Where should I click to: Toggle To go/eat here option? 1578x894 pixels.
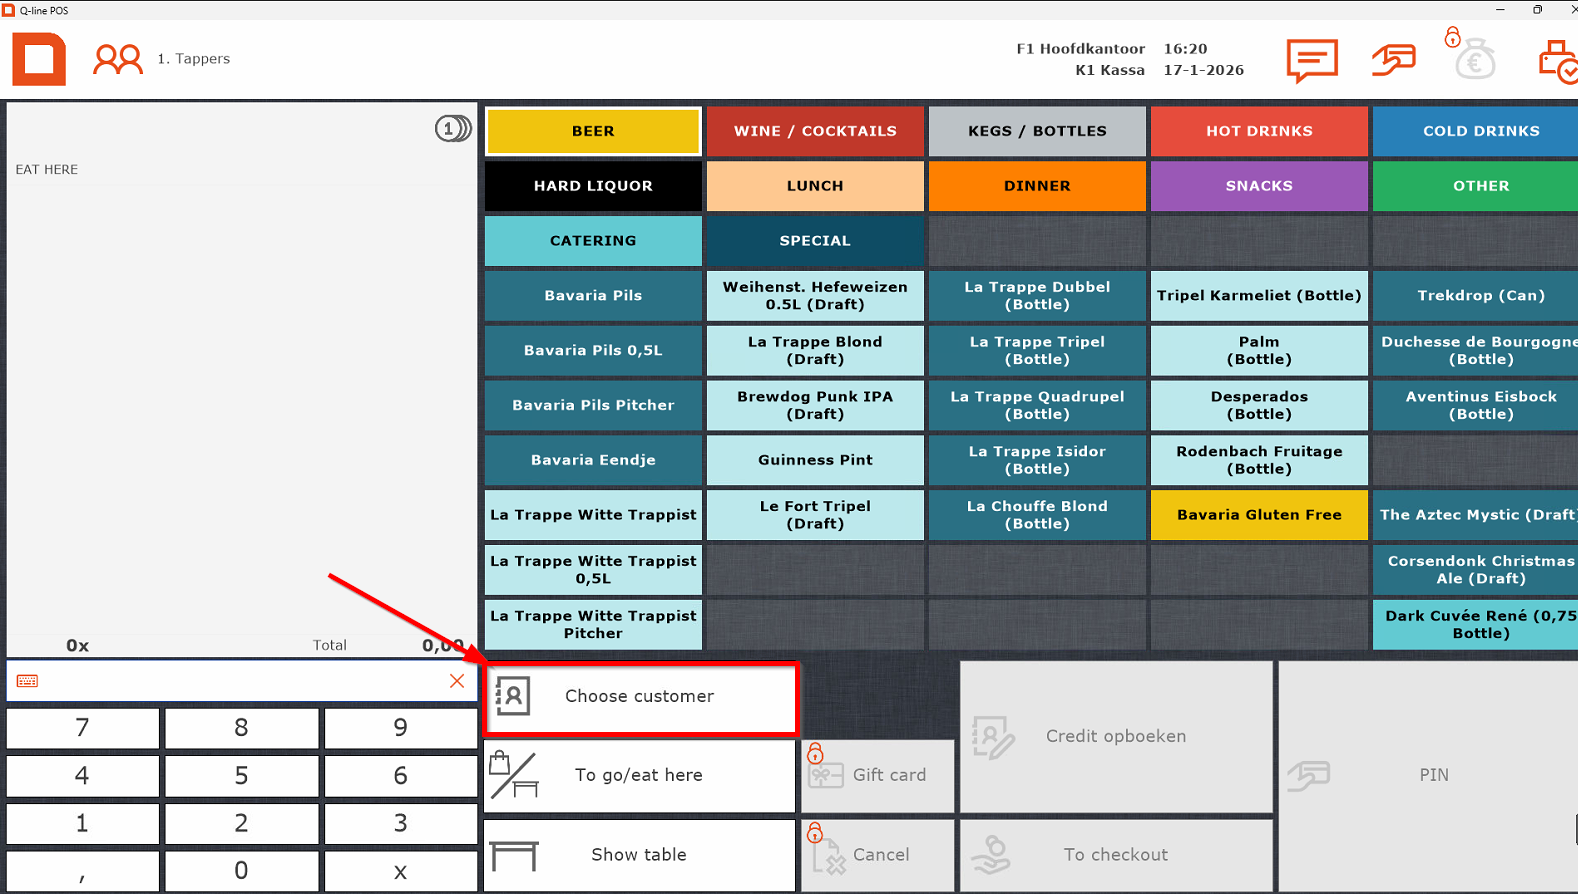tap(639, 775)
